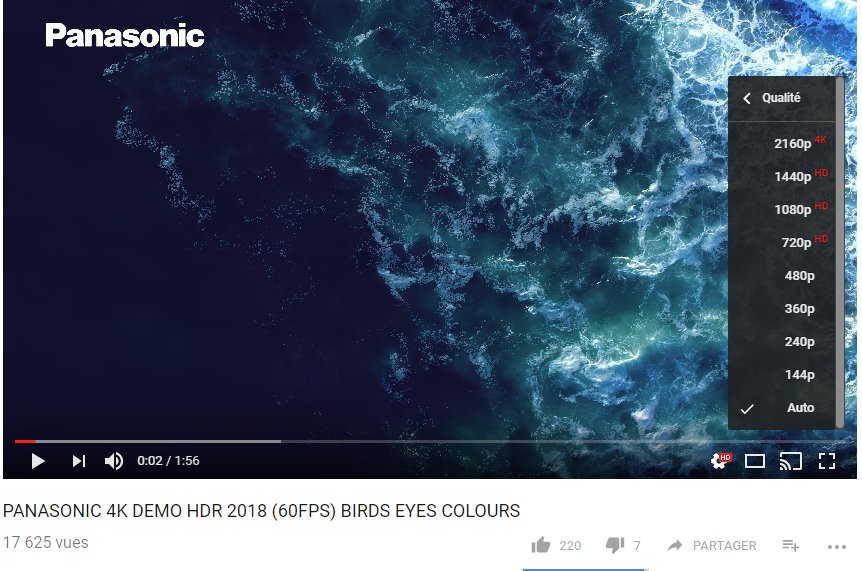Viewport: 862px width, 571px height.
Task: Dislike the video with thumbs down
Action: coord(615,545)
